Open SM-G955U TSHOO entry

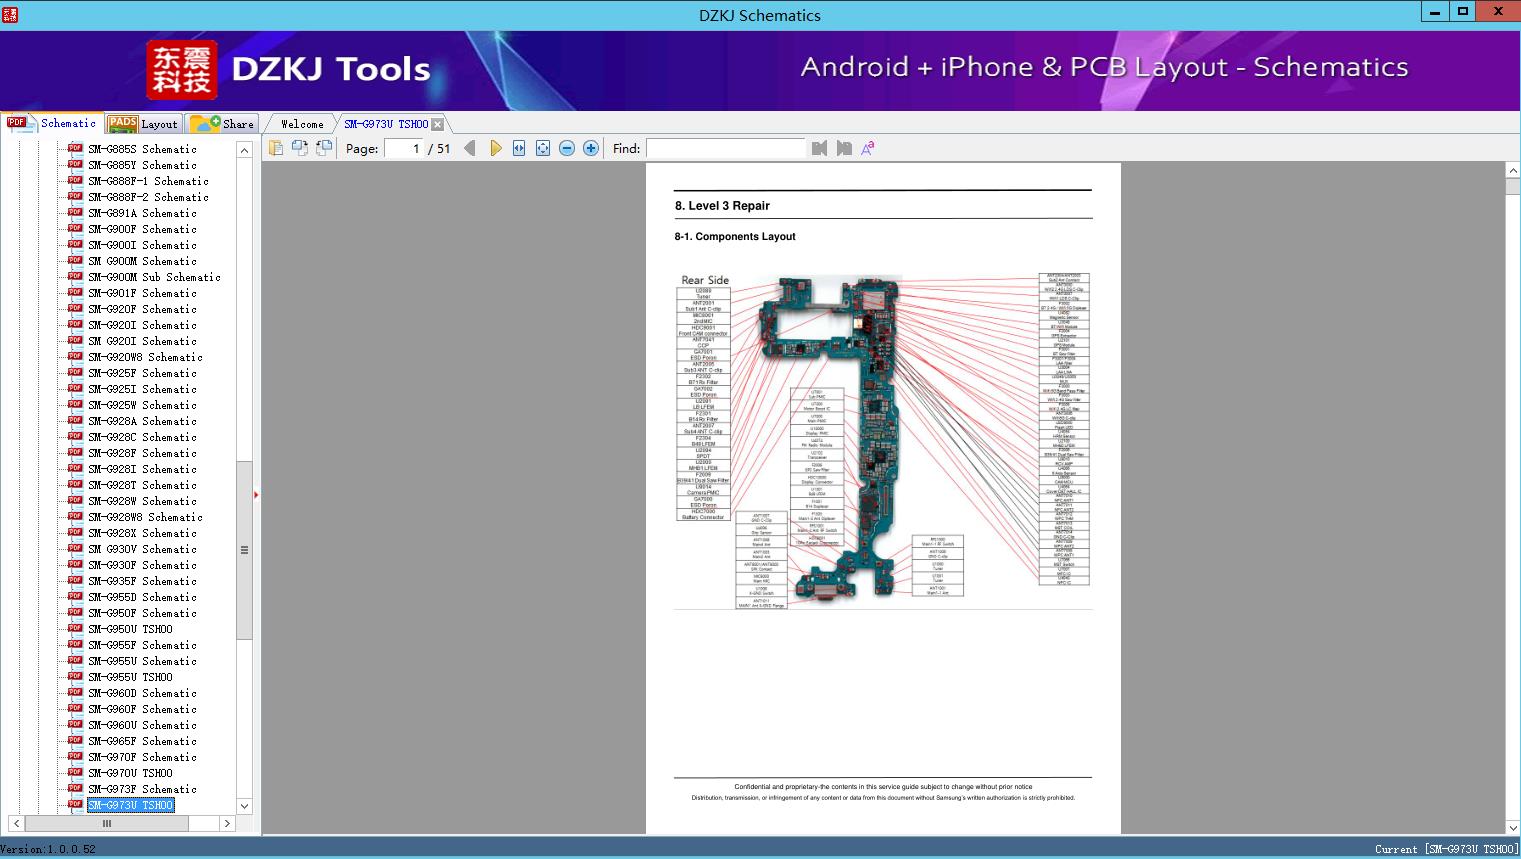tap(130, 677)
